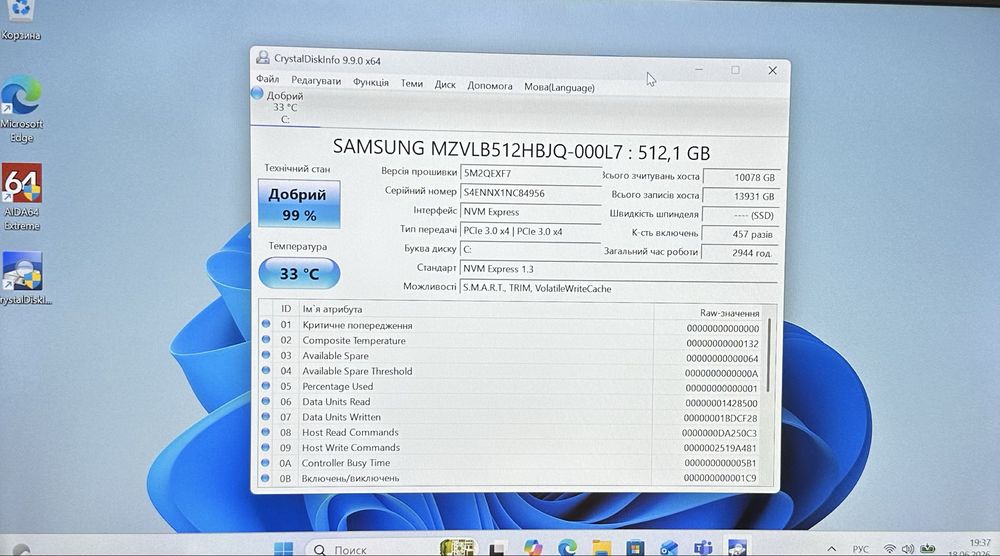
Task: Open the Допомога menu
Action: point(489,85)
